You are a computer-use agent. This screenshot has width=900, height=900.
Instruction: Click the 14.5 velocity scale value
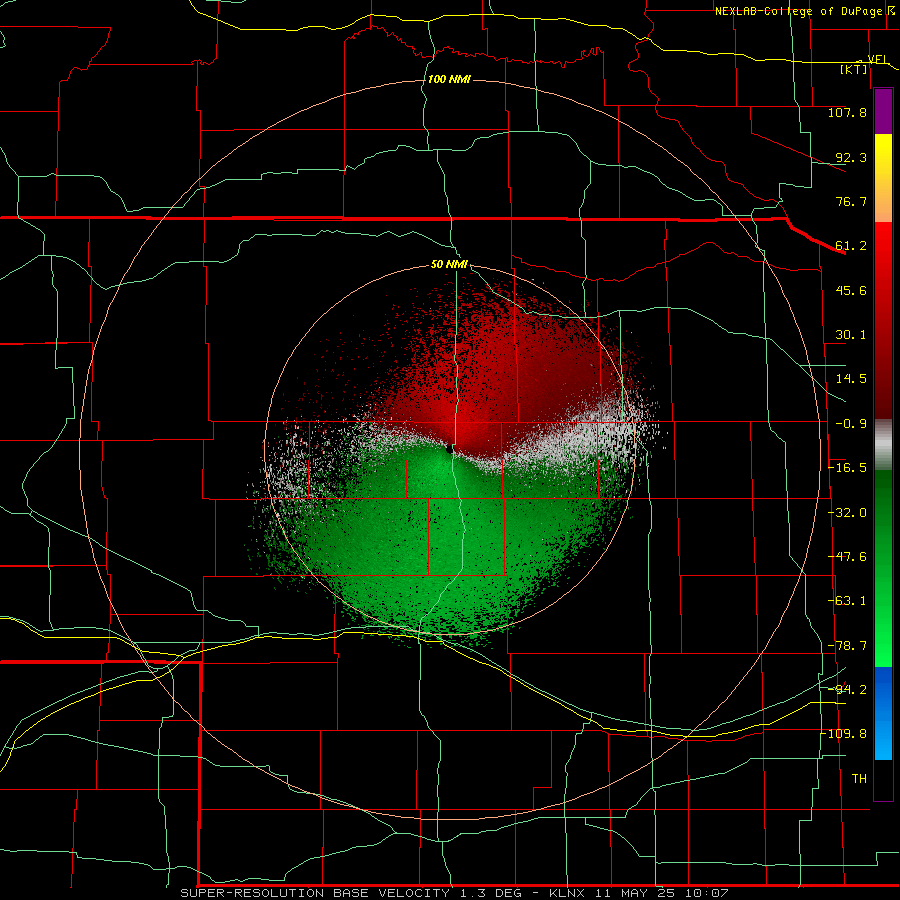[x=851, y=379]
